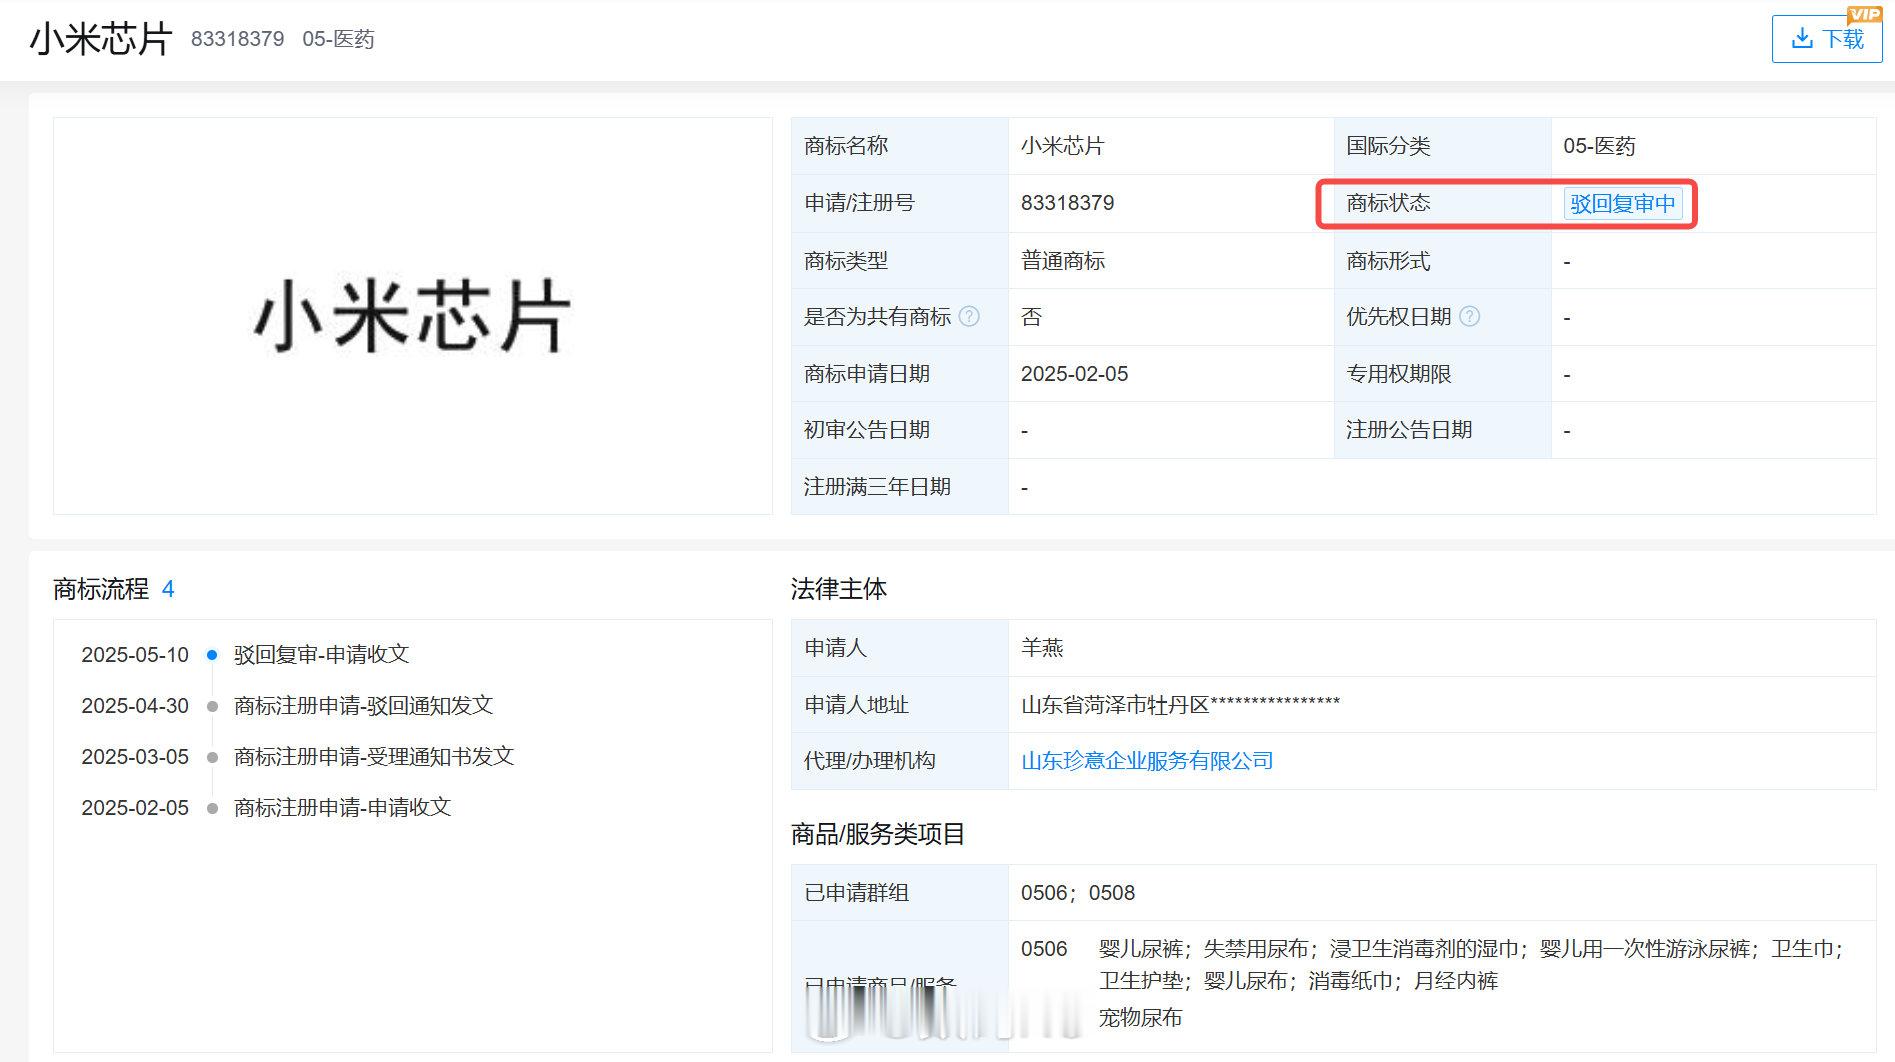Click the 2025-04-30 date in the process list
This screenshot has height=1062, width=1895.
point(135,706)
